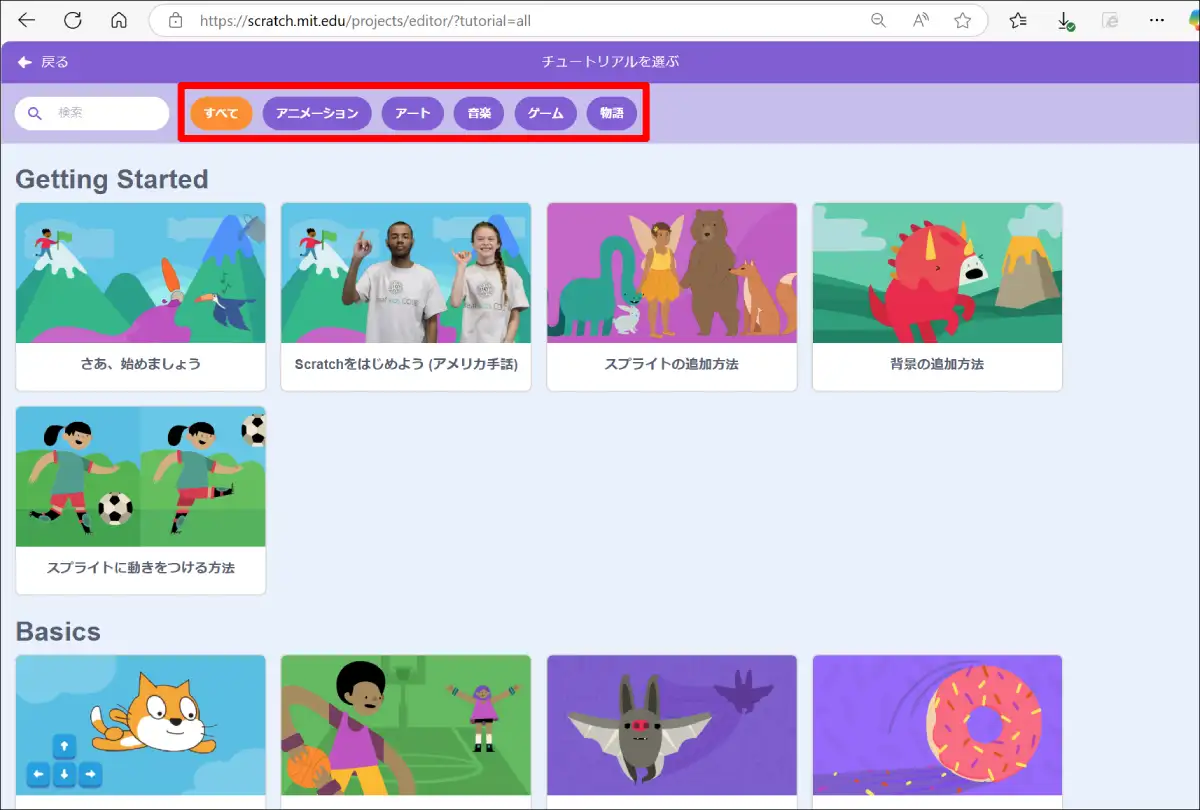
Task: Filter tutorials by アニメーション
Action: click(x=317, y=113)
